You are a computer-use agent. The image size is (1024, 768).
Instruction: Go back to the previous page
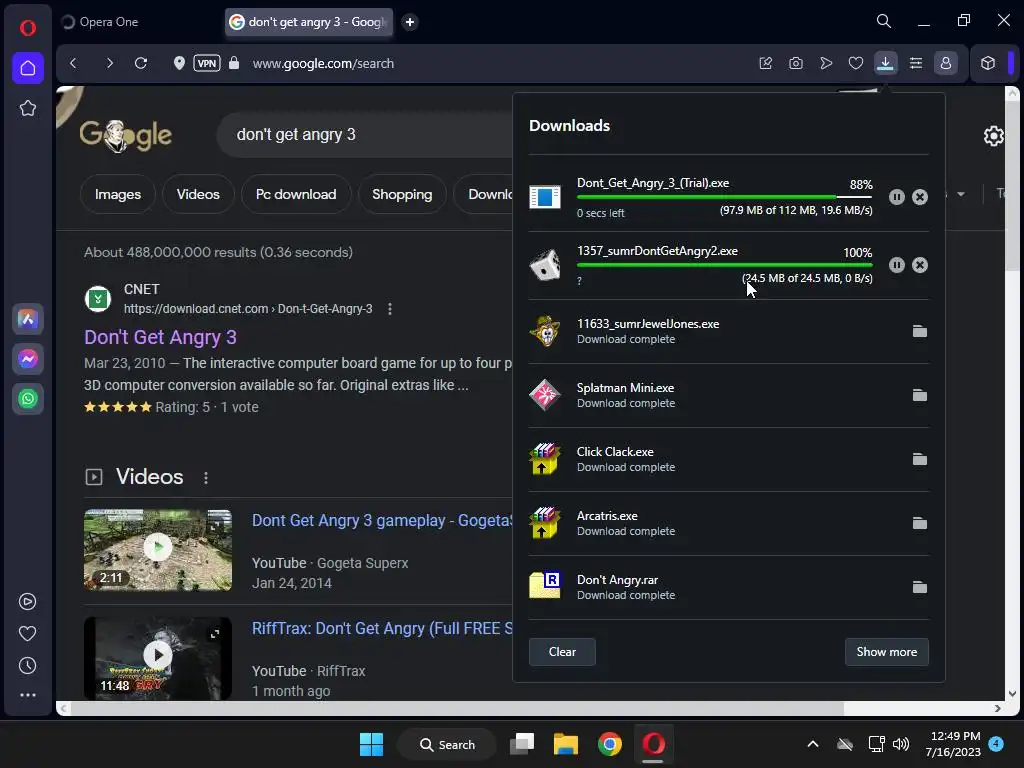click(73, 63)
